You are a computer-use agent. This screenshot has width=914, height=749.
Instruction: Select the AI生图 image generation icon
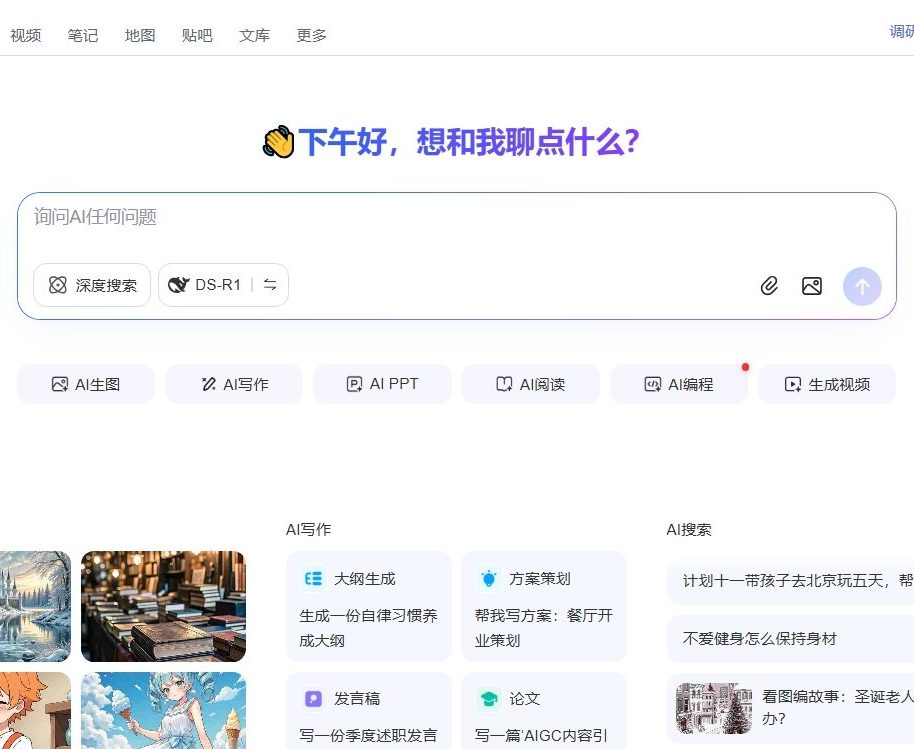[58, 383]
